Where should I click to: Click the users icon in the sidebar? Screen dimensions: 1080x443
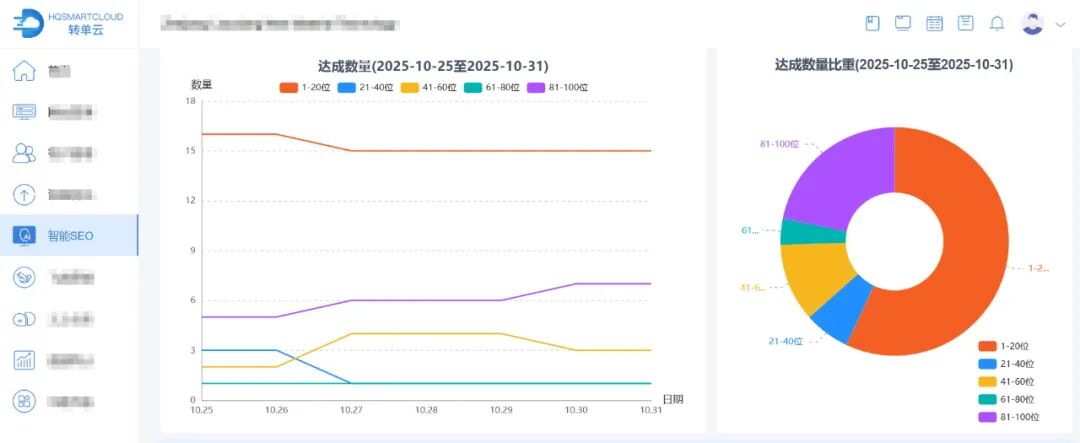point(24,153)
